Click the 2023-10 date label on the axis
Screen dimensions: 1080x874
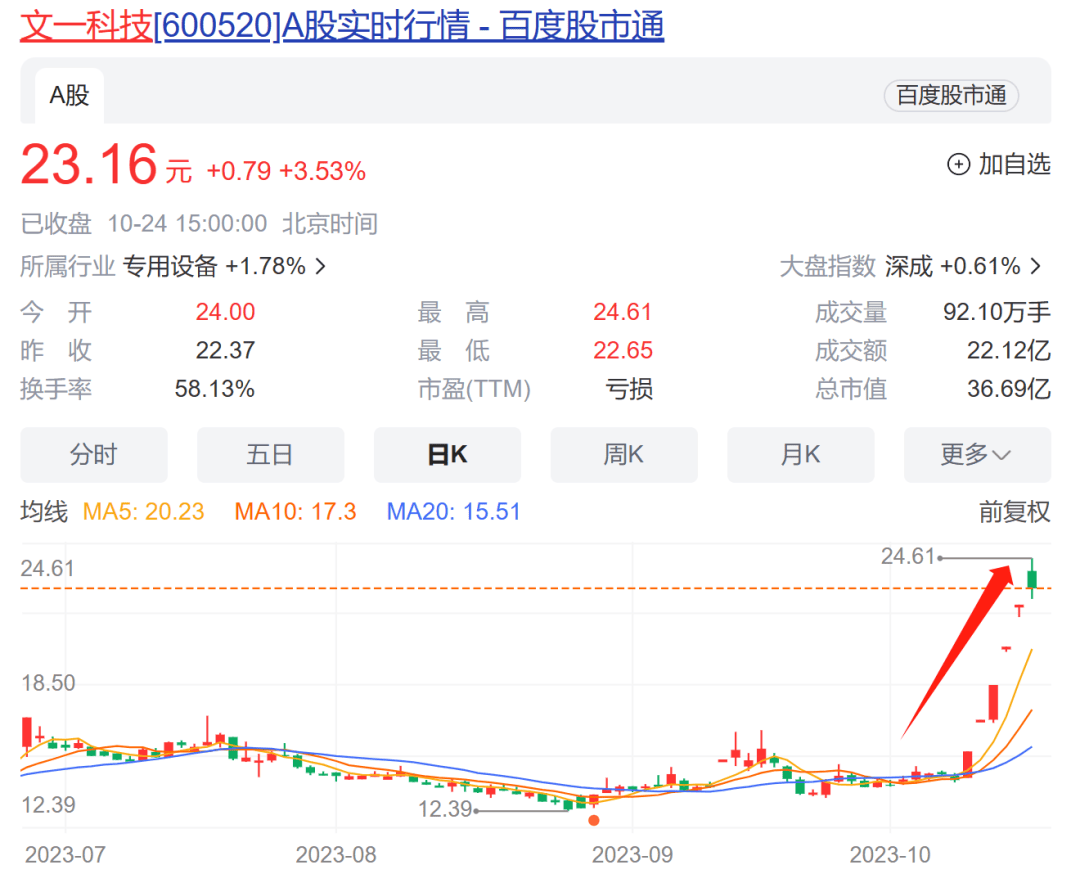[890, 855]
